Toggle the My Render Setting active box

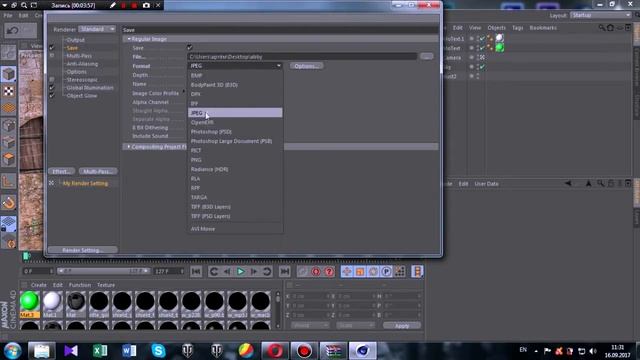52,183
